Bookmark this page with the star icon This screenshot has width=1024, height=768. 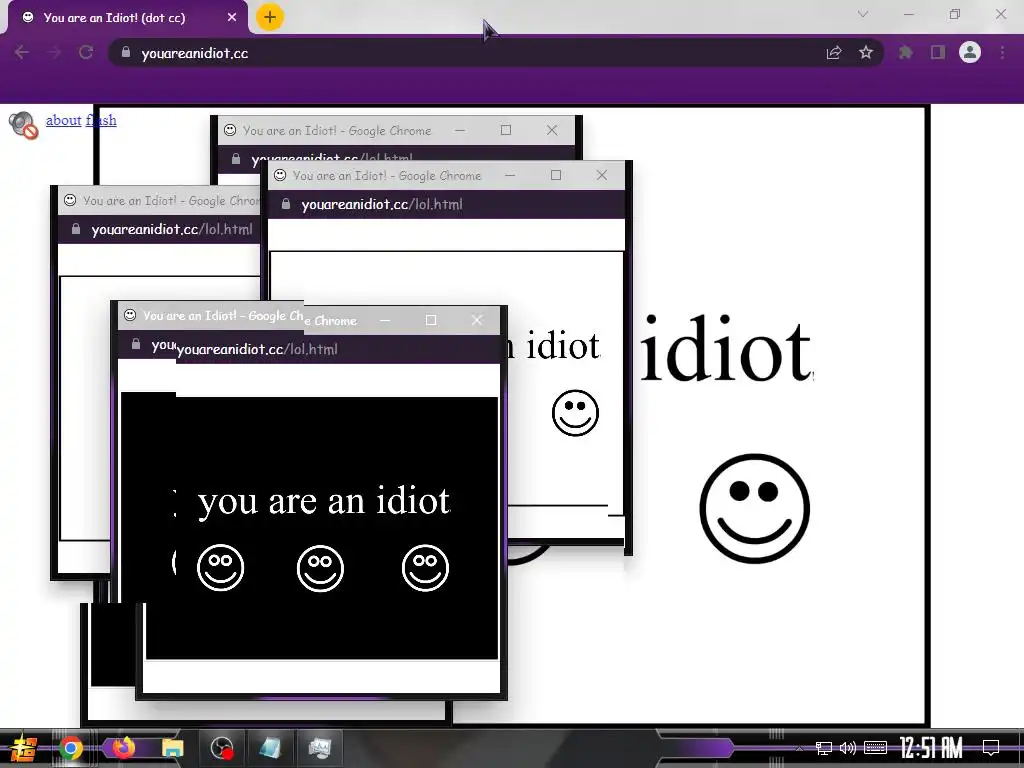point(866,53)
